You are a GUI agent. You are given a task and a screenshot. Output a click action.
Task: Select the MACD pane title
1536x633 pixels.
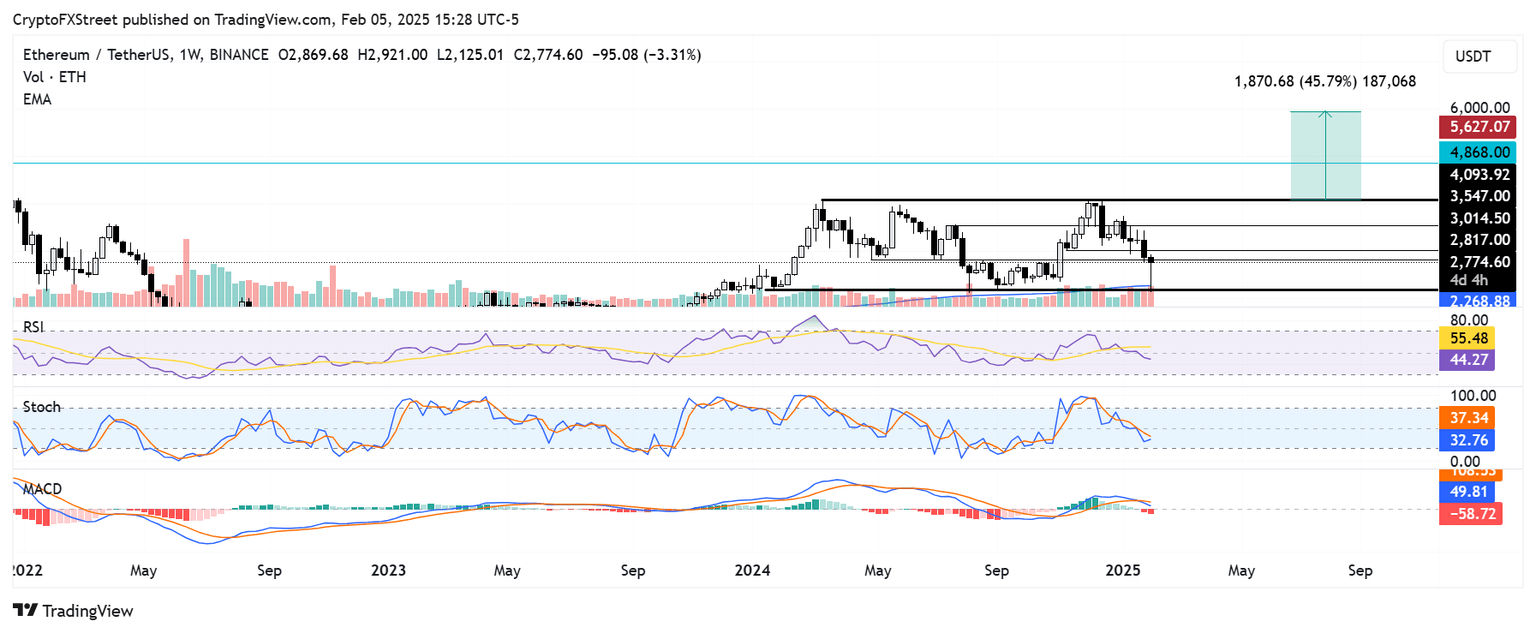click(41, 489)
